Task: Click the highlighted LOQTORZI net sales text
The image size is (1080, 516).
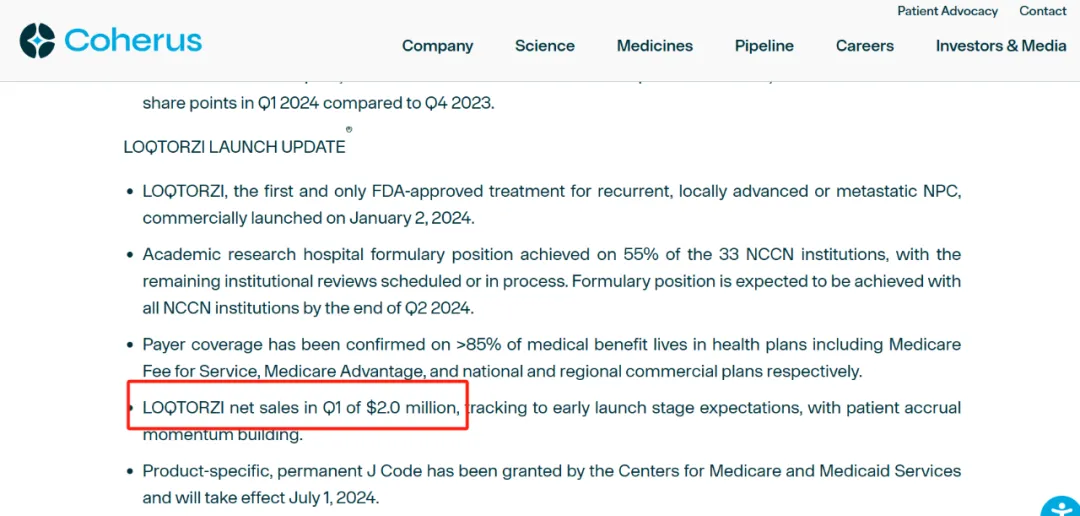Action: (300, 408)
